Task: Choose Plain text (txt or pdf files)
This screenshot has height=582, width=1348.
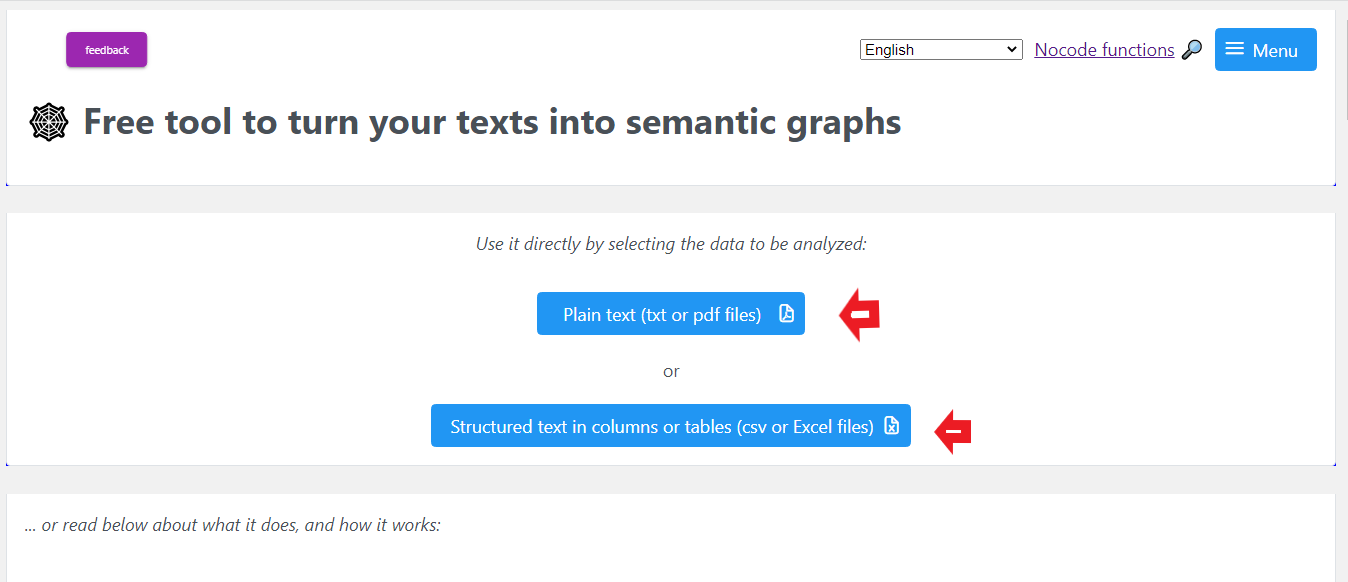Action: [x=662, y=314]
